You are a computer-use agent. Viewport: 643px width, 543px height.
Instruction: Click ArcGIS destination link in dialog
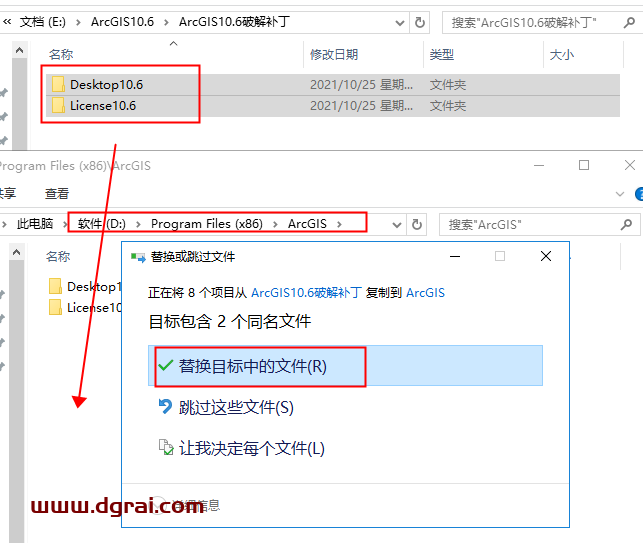pos(425,292)
